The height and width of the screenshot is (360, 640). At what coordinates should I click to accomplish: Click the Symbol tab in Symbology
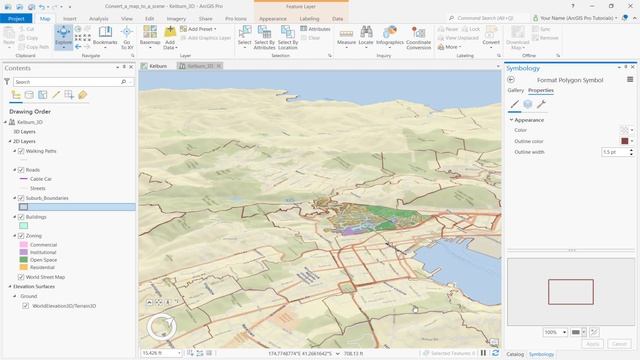click(515, 104)
